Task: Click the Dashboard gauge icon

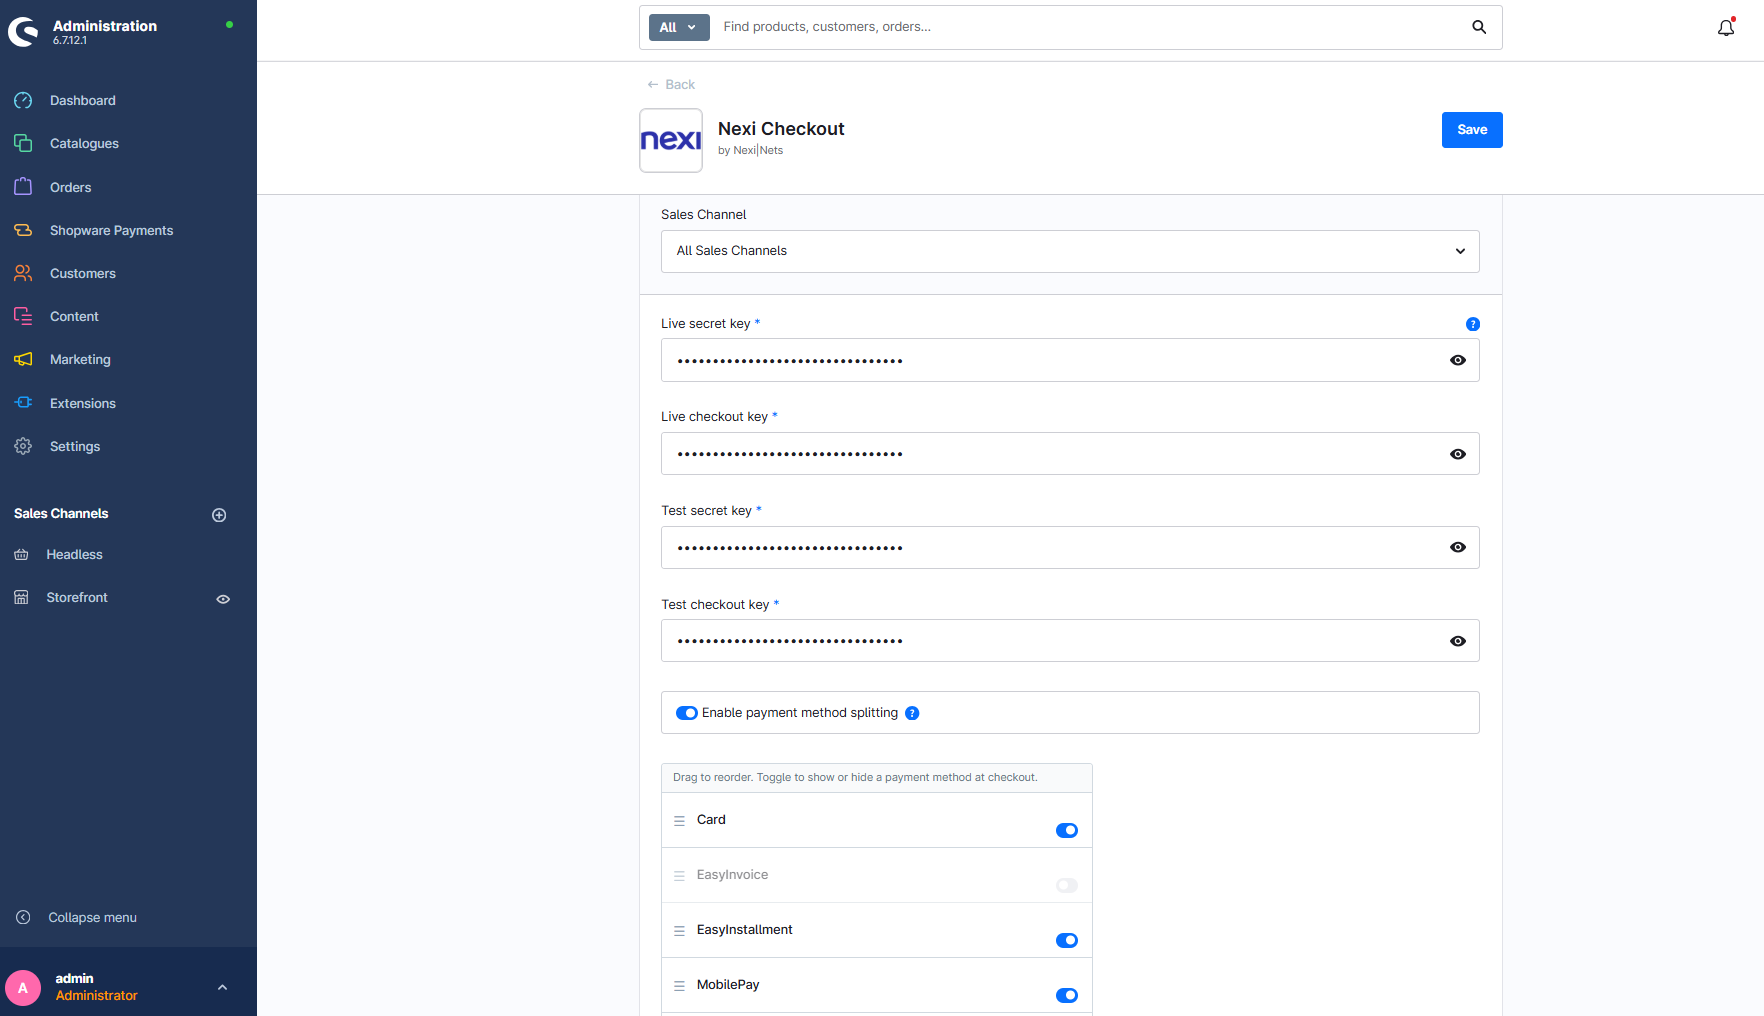Action: click(23, 100)
